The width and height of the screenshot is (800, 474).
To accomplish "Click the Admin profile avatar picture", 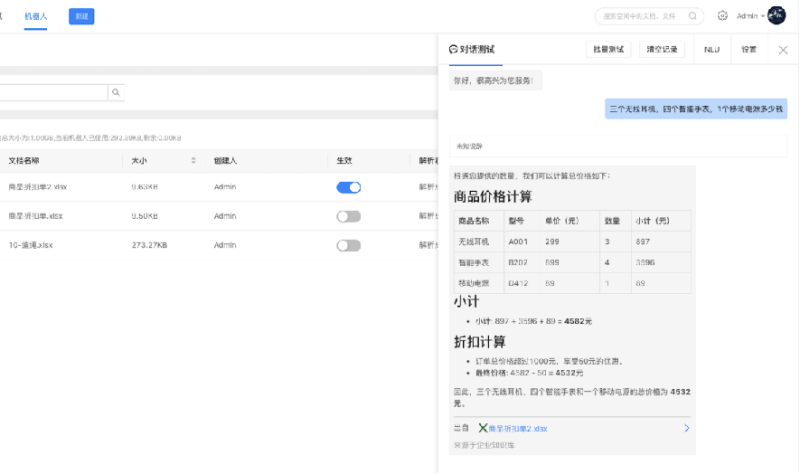I will 777,15.
